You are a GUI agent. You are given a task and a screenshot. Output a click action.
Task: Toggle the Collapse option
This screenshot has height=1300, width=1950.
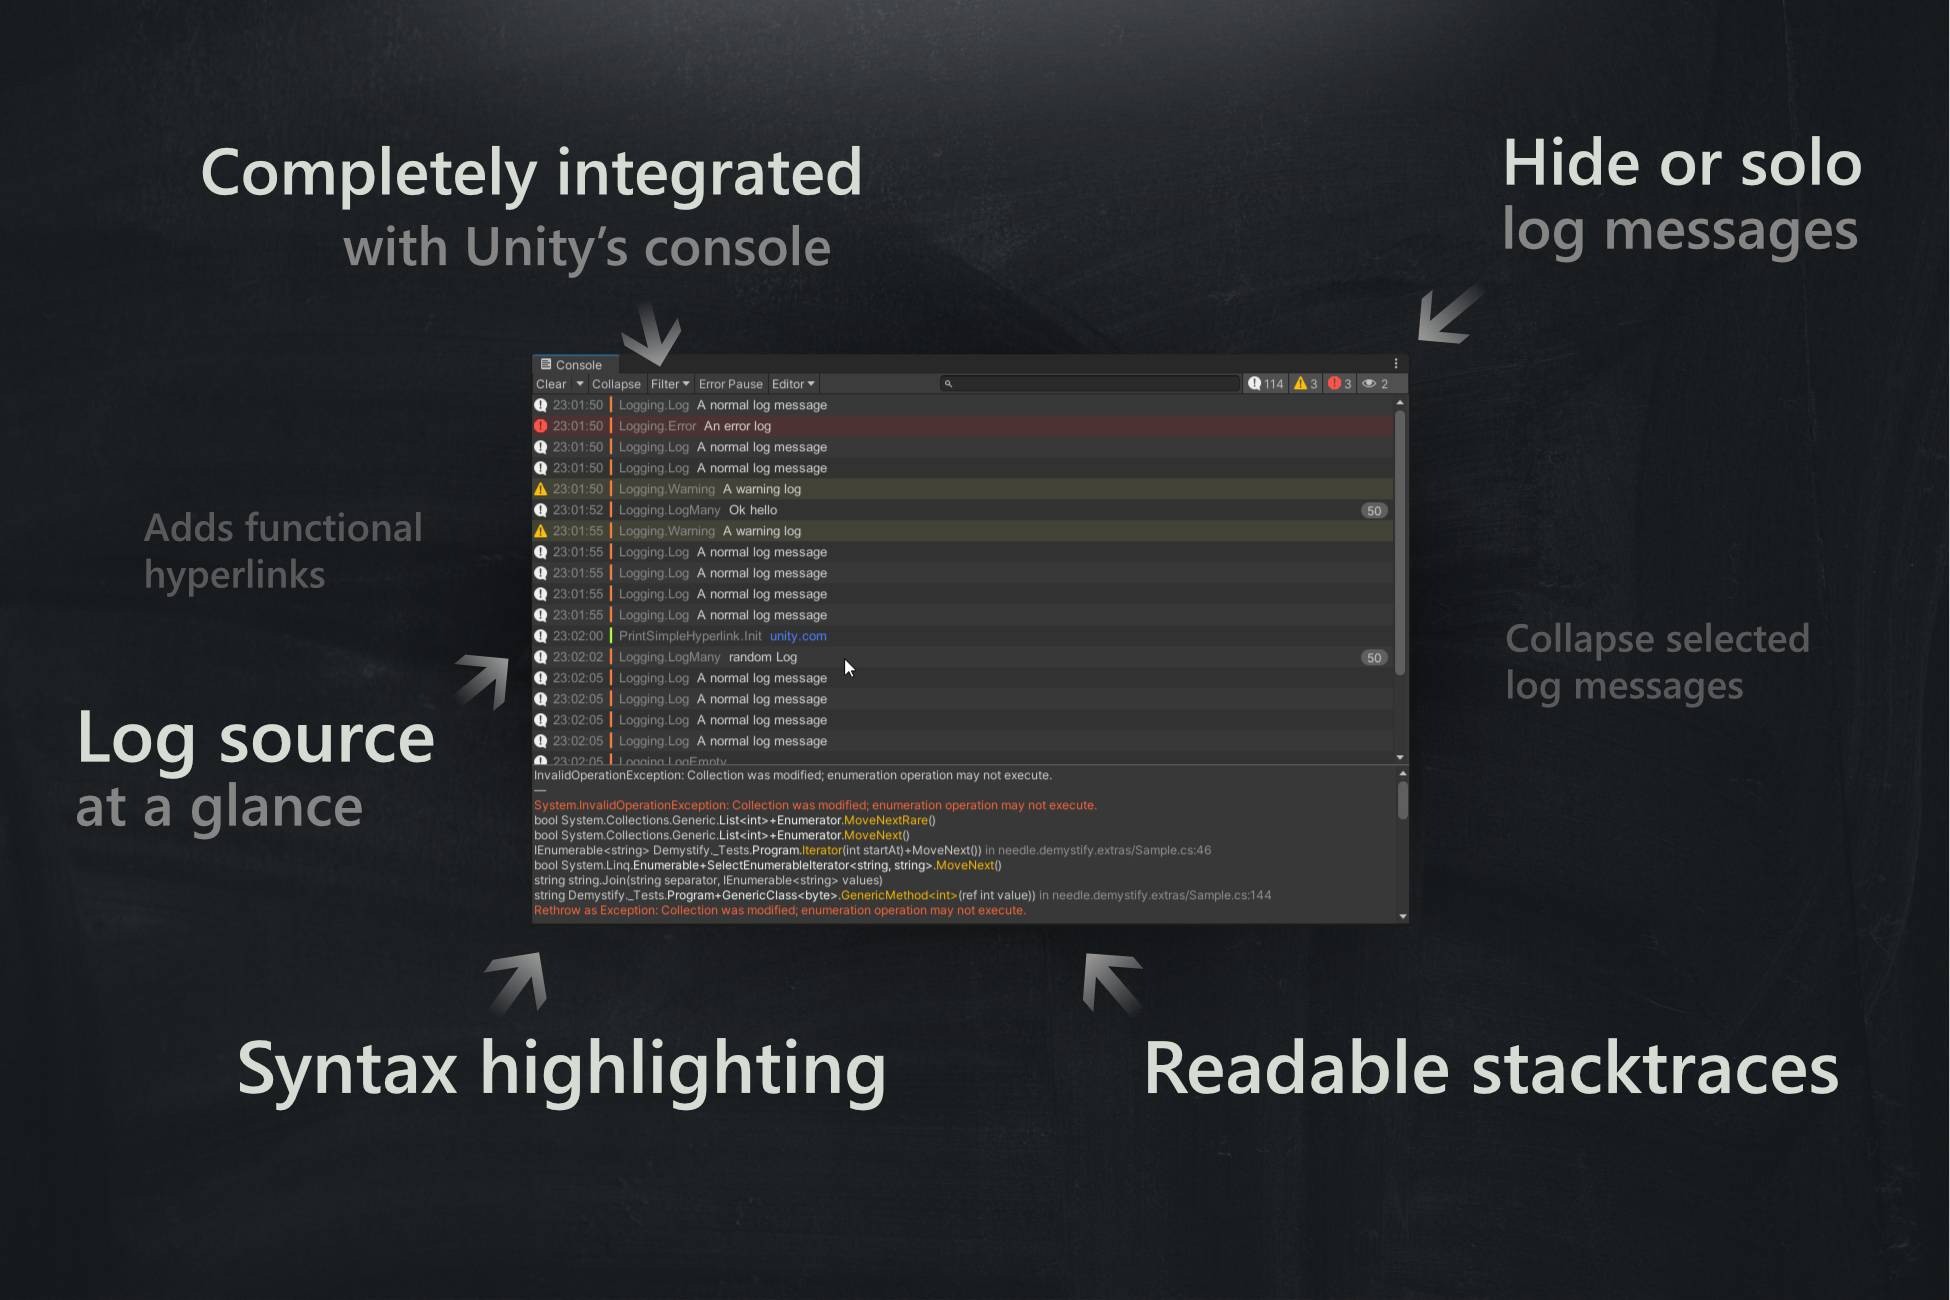(616, 384)
